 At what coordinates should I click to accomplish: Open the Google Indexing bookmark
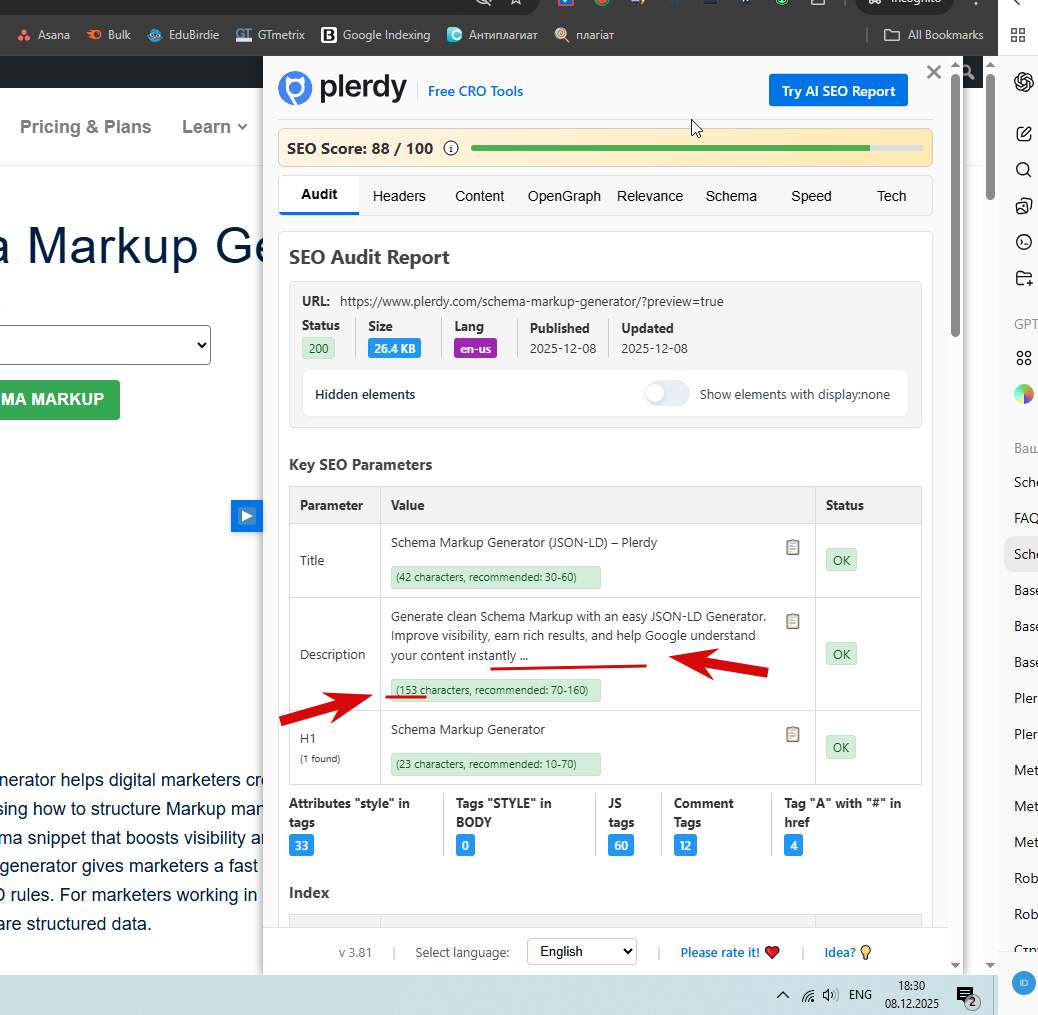pyautogui.click(x=375, y=35)
